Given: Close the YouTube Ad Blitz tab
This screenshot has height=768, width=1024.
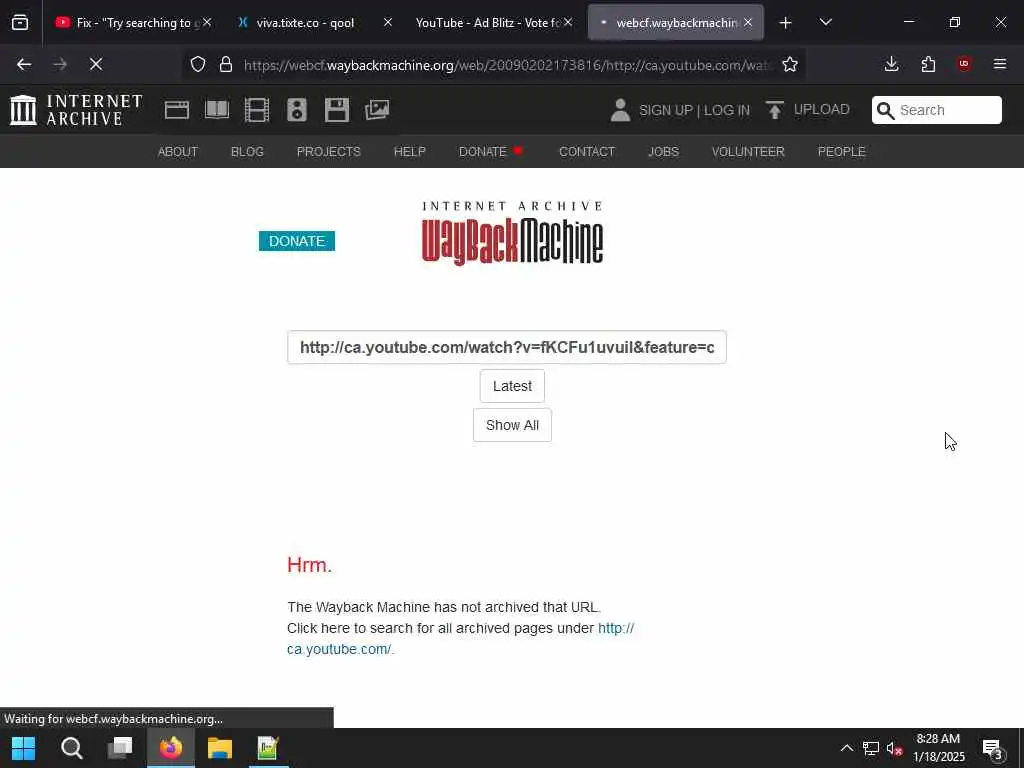Looking at the screenshot, I should (x=568, y=22).
